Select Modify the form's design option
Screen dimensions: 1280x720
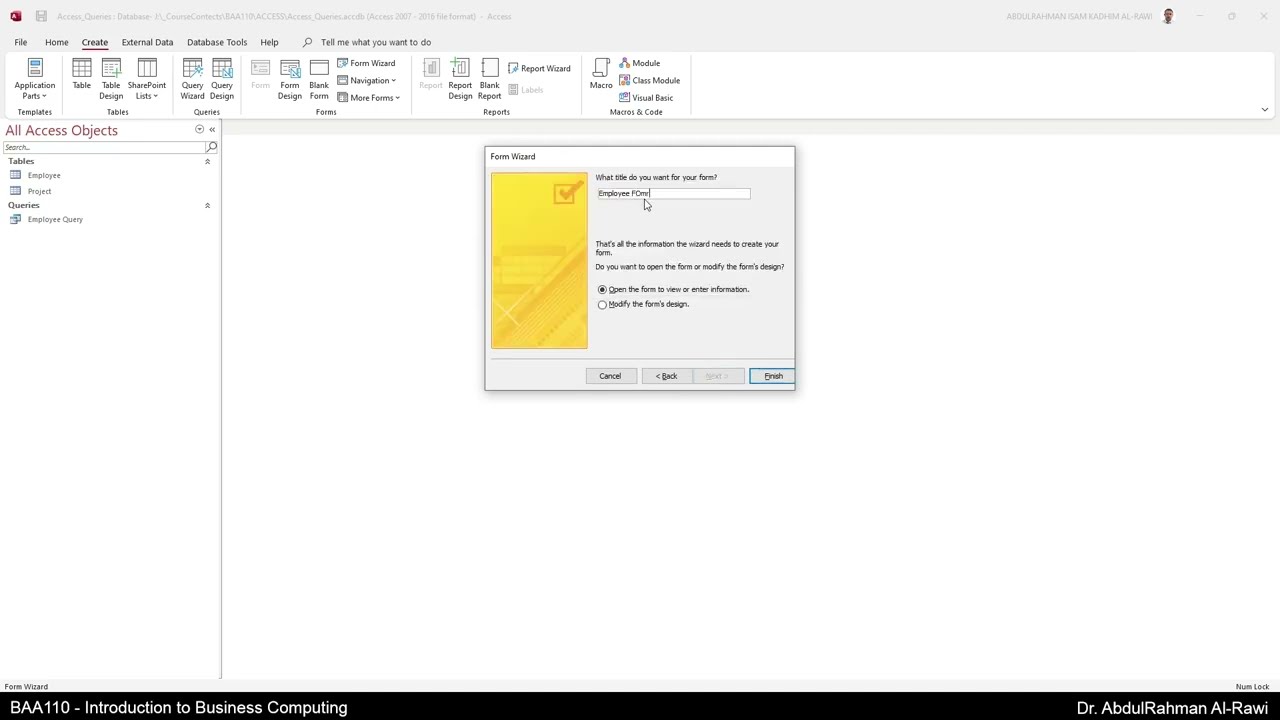(602, 304)
